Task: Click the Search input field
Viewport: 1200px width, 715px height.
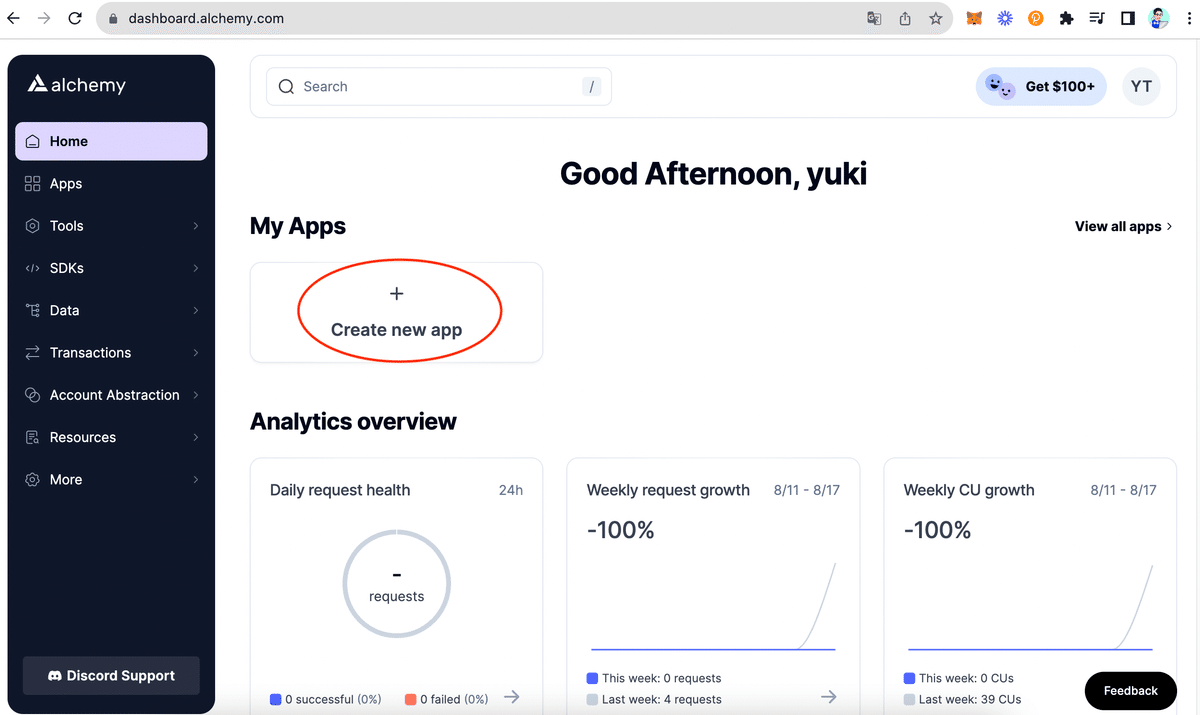Action: pyautogui.click(x=439, y=87)
